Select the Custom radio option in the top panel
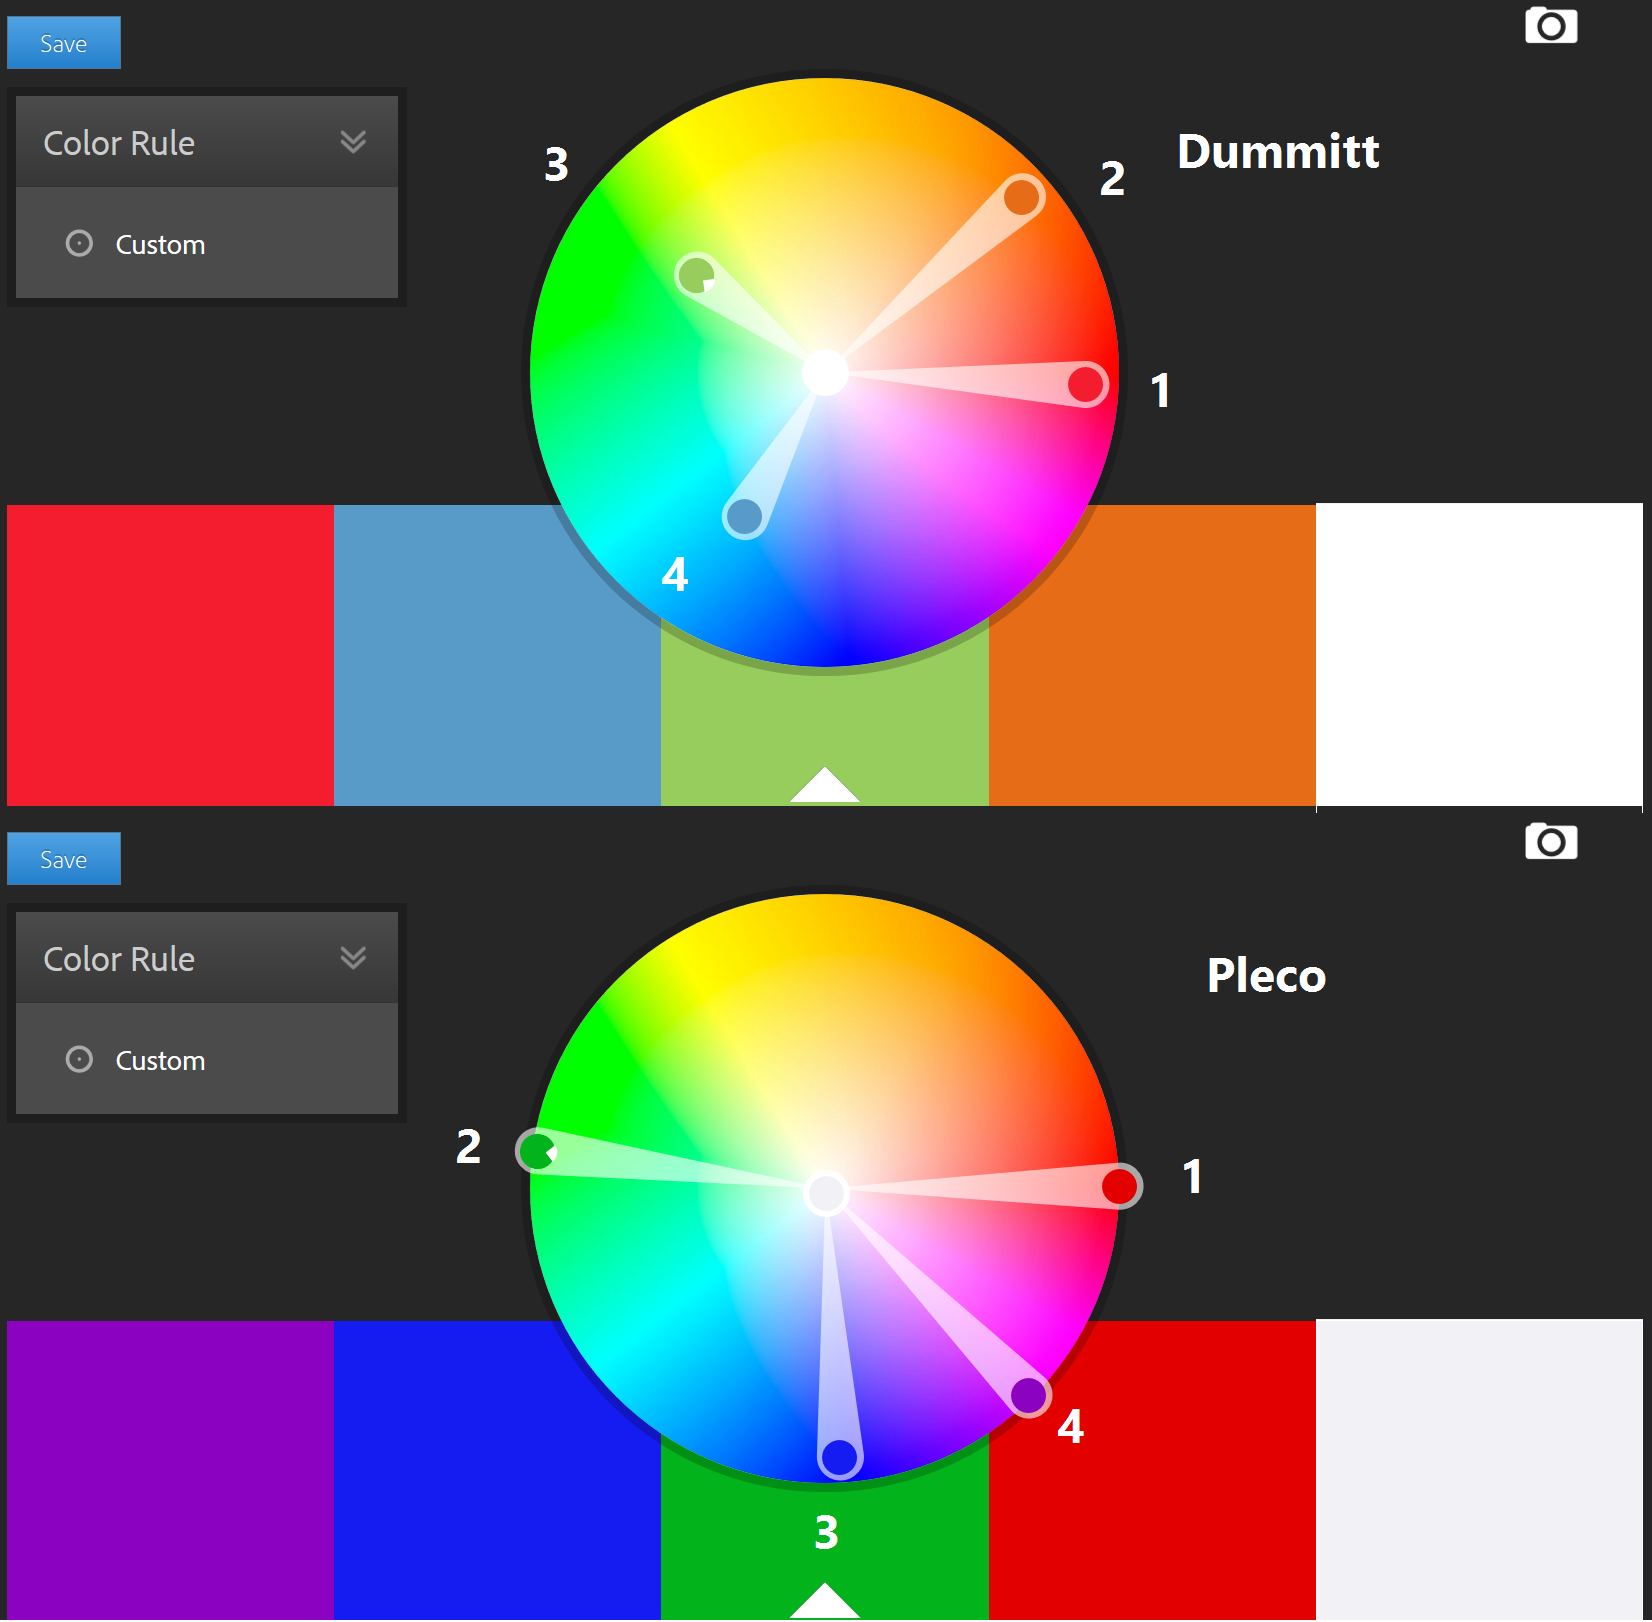The image size is (1652, 1622). click(x=79, y=243)
